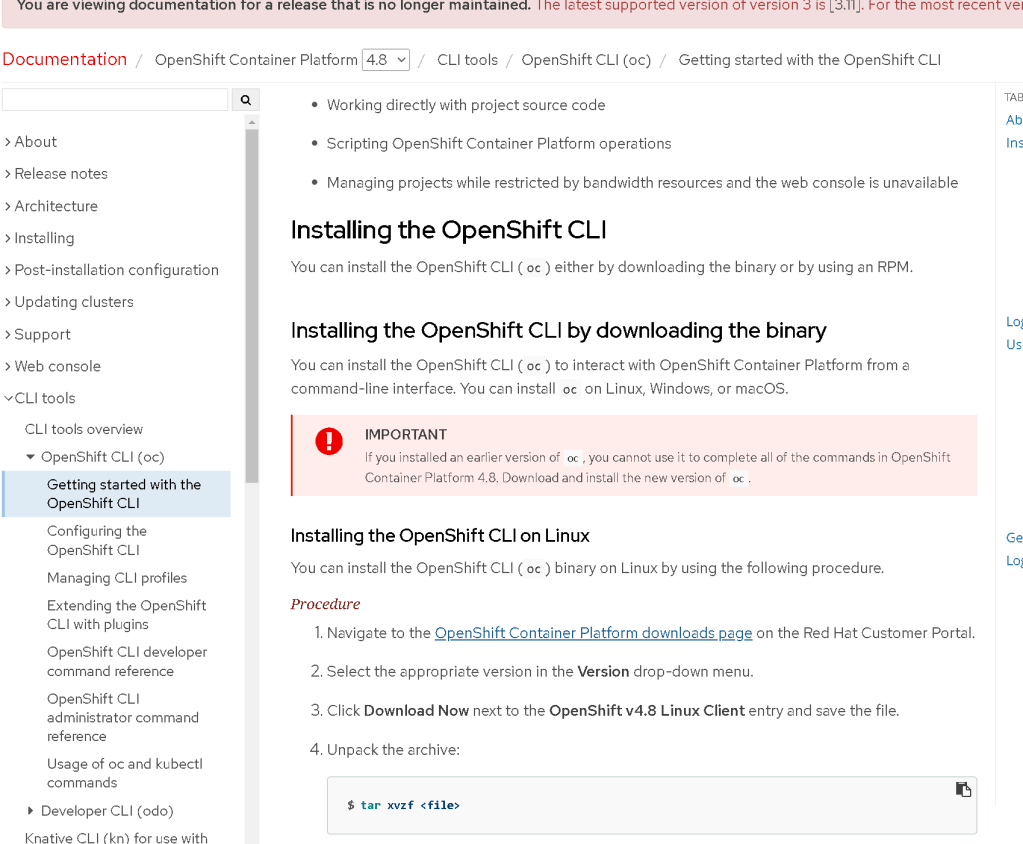Expand the Web console section
The image size is (1023, 844).
(53, 367)
